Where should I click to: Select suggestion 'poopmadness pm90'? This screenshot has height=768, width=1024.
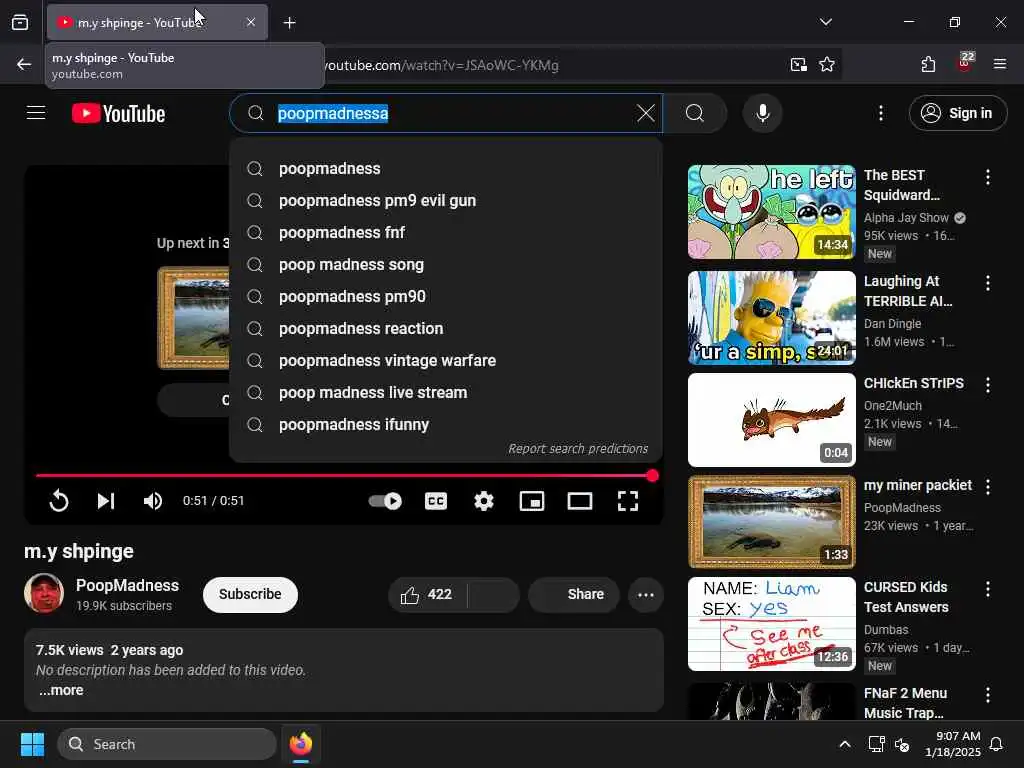tap(445, 296)
